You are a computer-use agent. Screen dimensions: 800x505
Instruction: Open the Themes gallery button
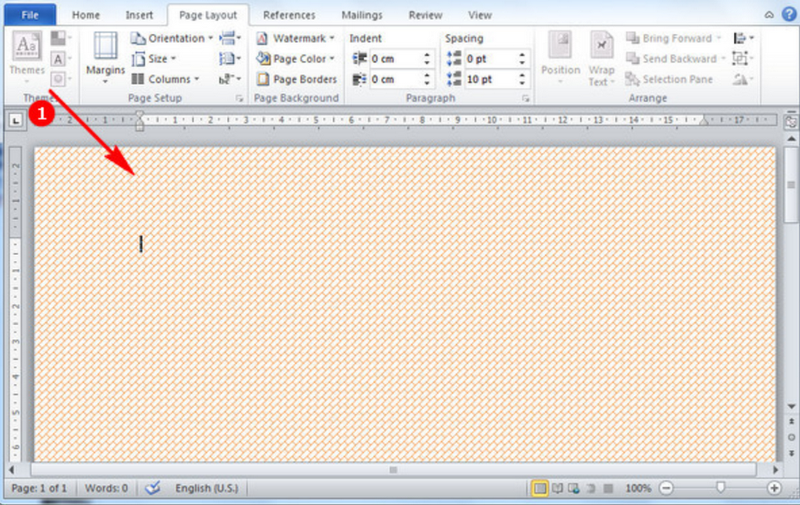pos(27,58)
